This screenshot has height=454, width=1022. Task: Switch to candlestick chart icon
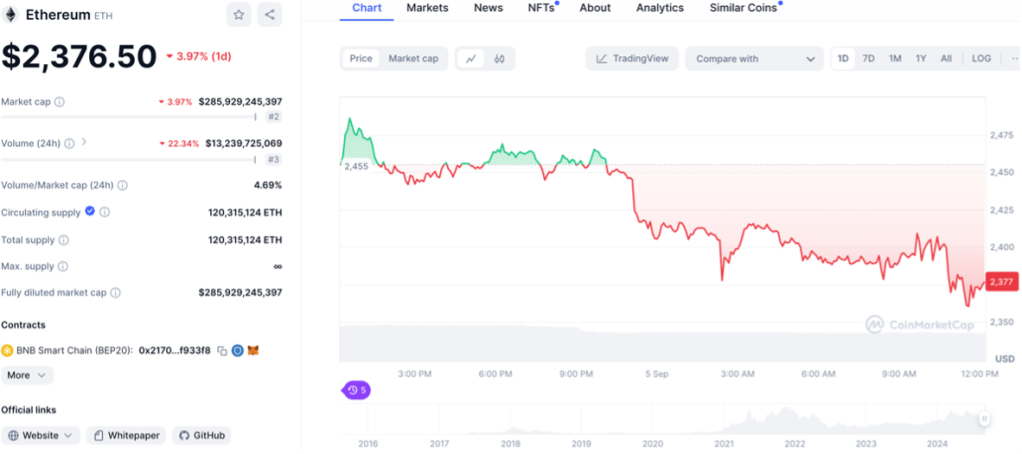click(499, 59)
